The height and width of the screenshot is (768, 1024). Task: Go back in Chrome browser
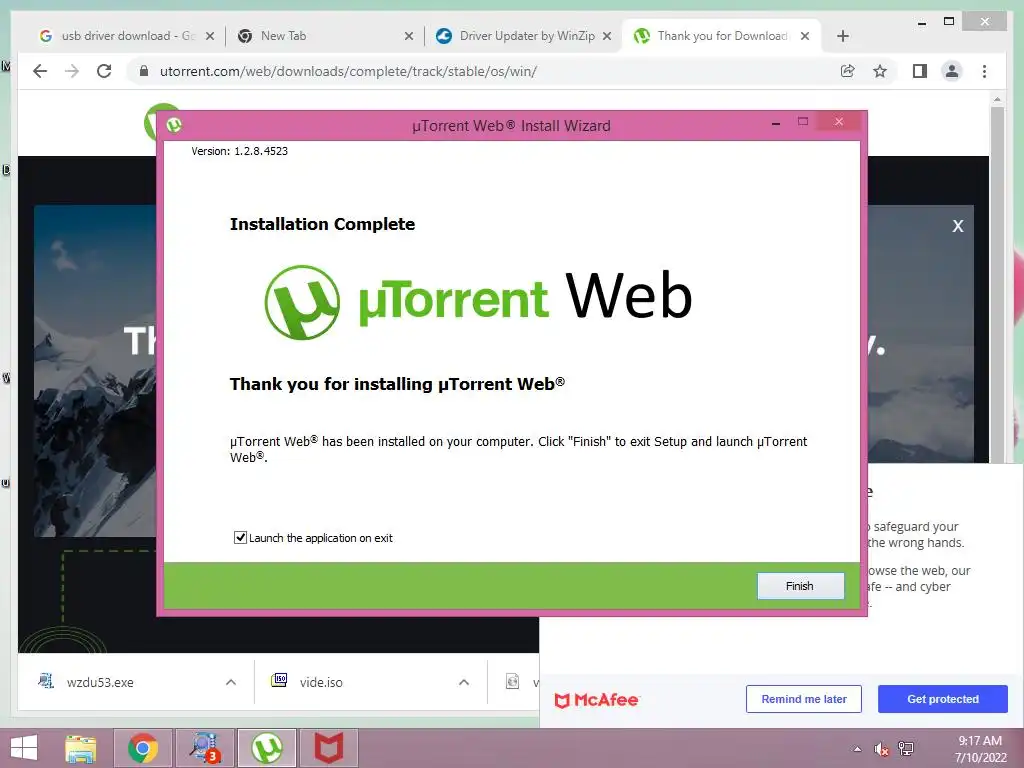point(40,71)
